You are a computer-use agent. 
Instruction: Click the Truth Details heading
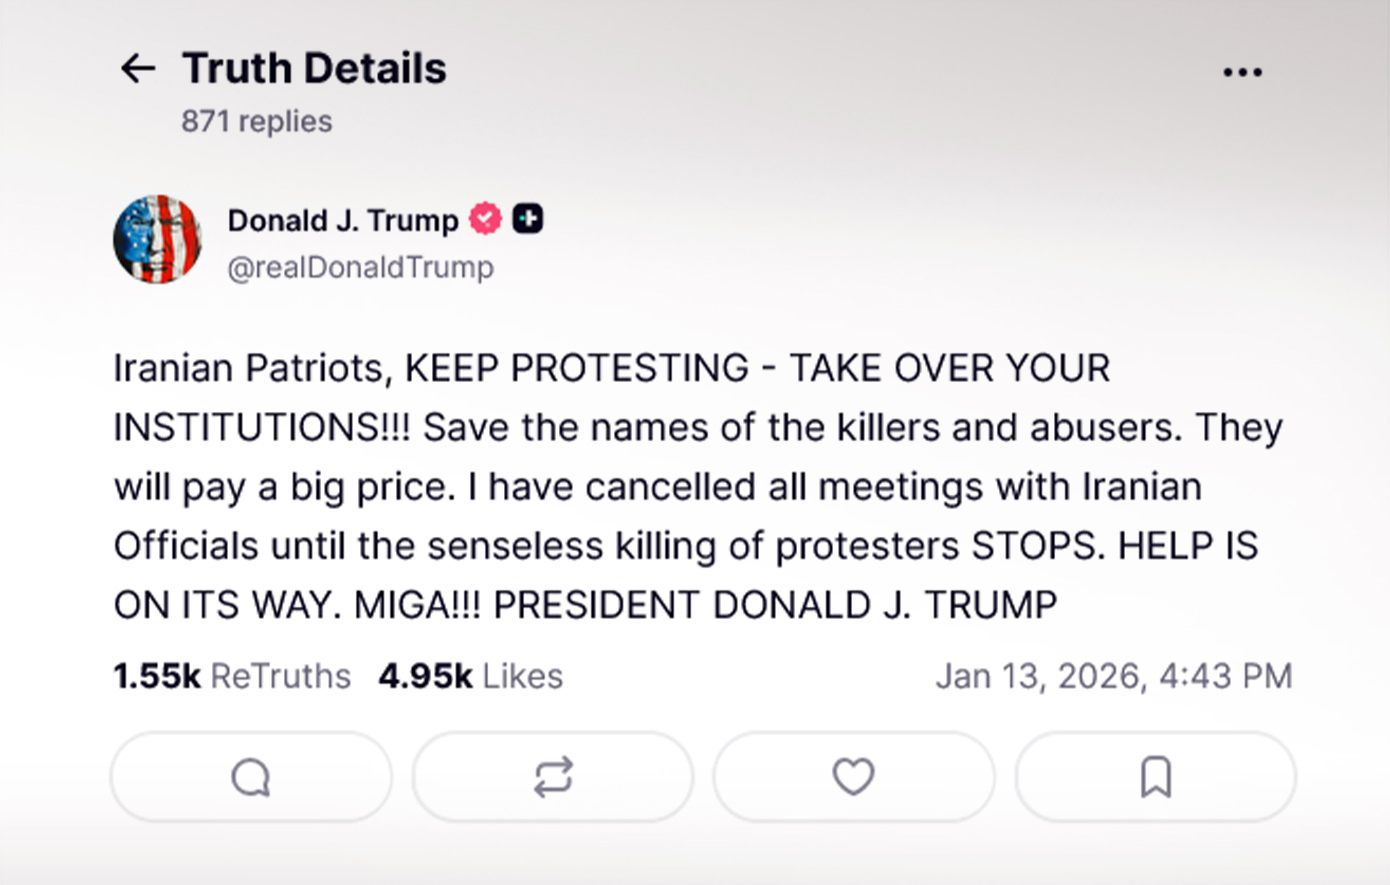[314, 69]
